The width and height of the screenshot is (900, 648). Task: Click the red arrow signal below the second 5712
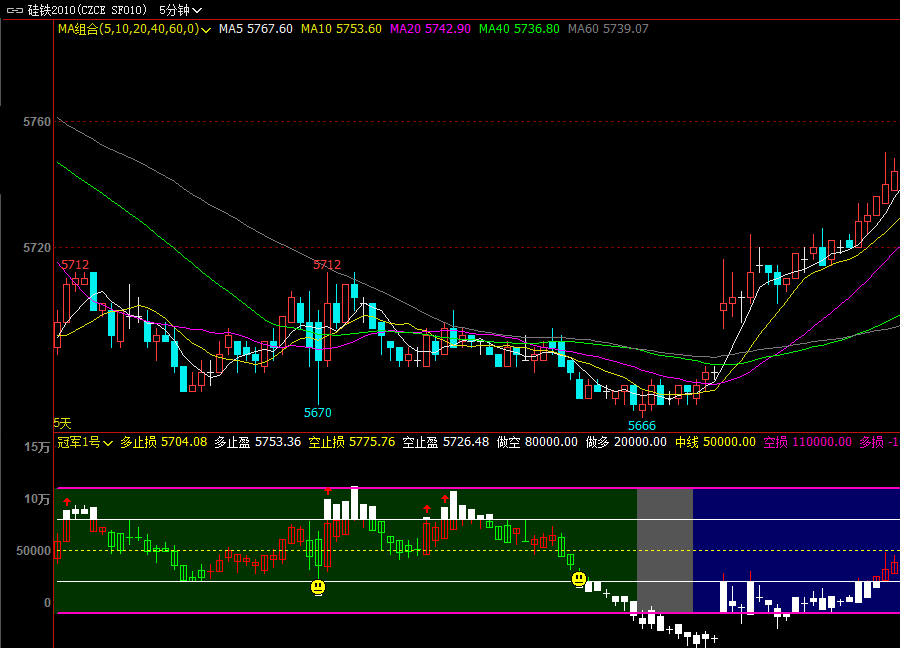coord(327,490)
